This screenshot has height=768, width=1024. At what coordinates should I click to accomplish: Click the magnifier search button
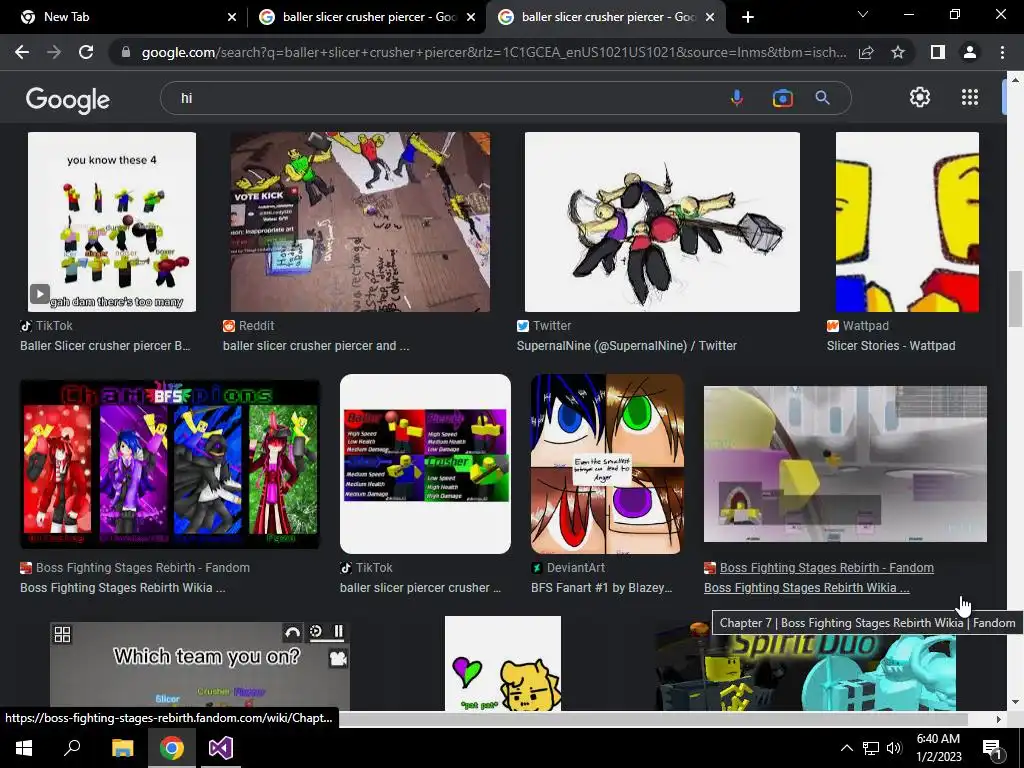(822, 98)
